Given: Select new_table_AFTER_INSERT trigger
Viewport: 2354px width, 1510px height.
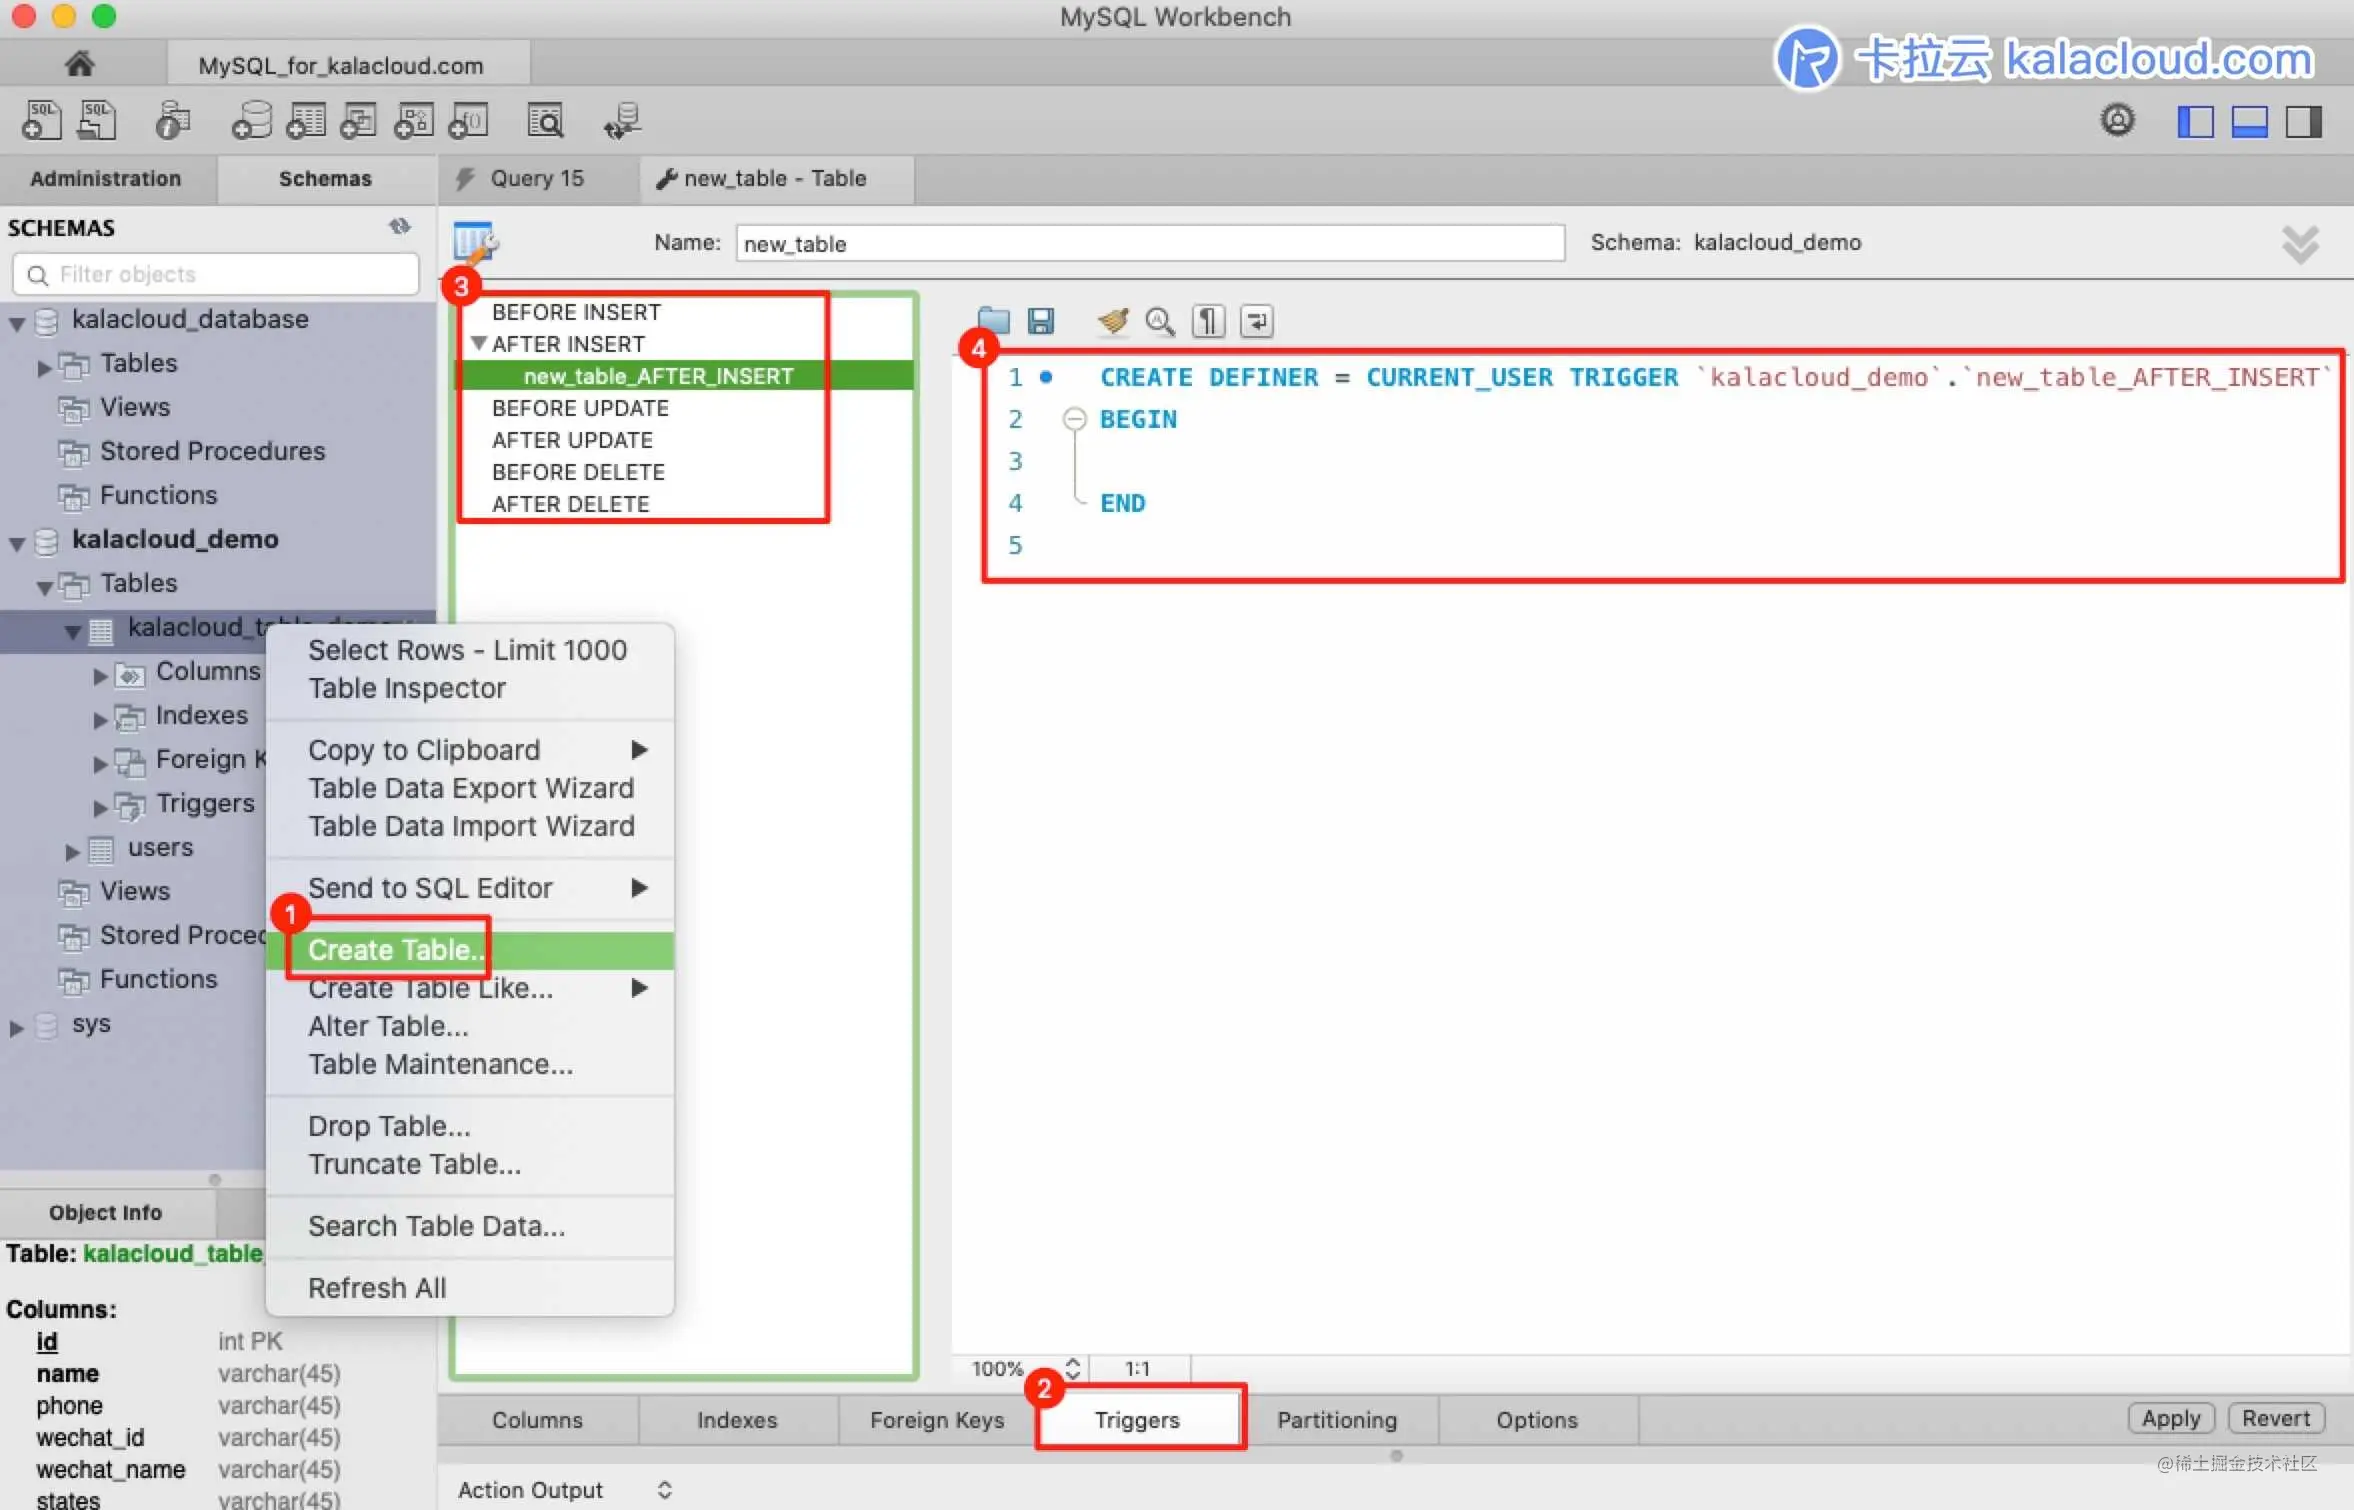Looking at the screenshot, I should [684, 376].
